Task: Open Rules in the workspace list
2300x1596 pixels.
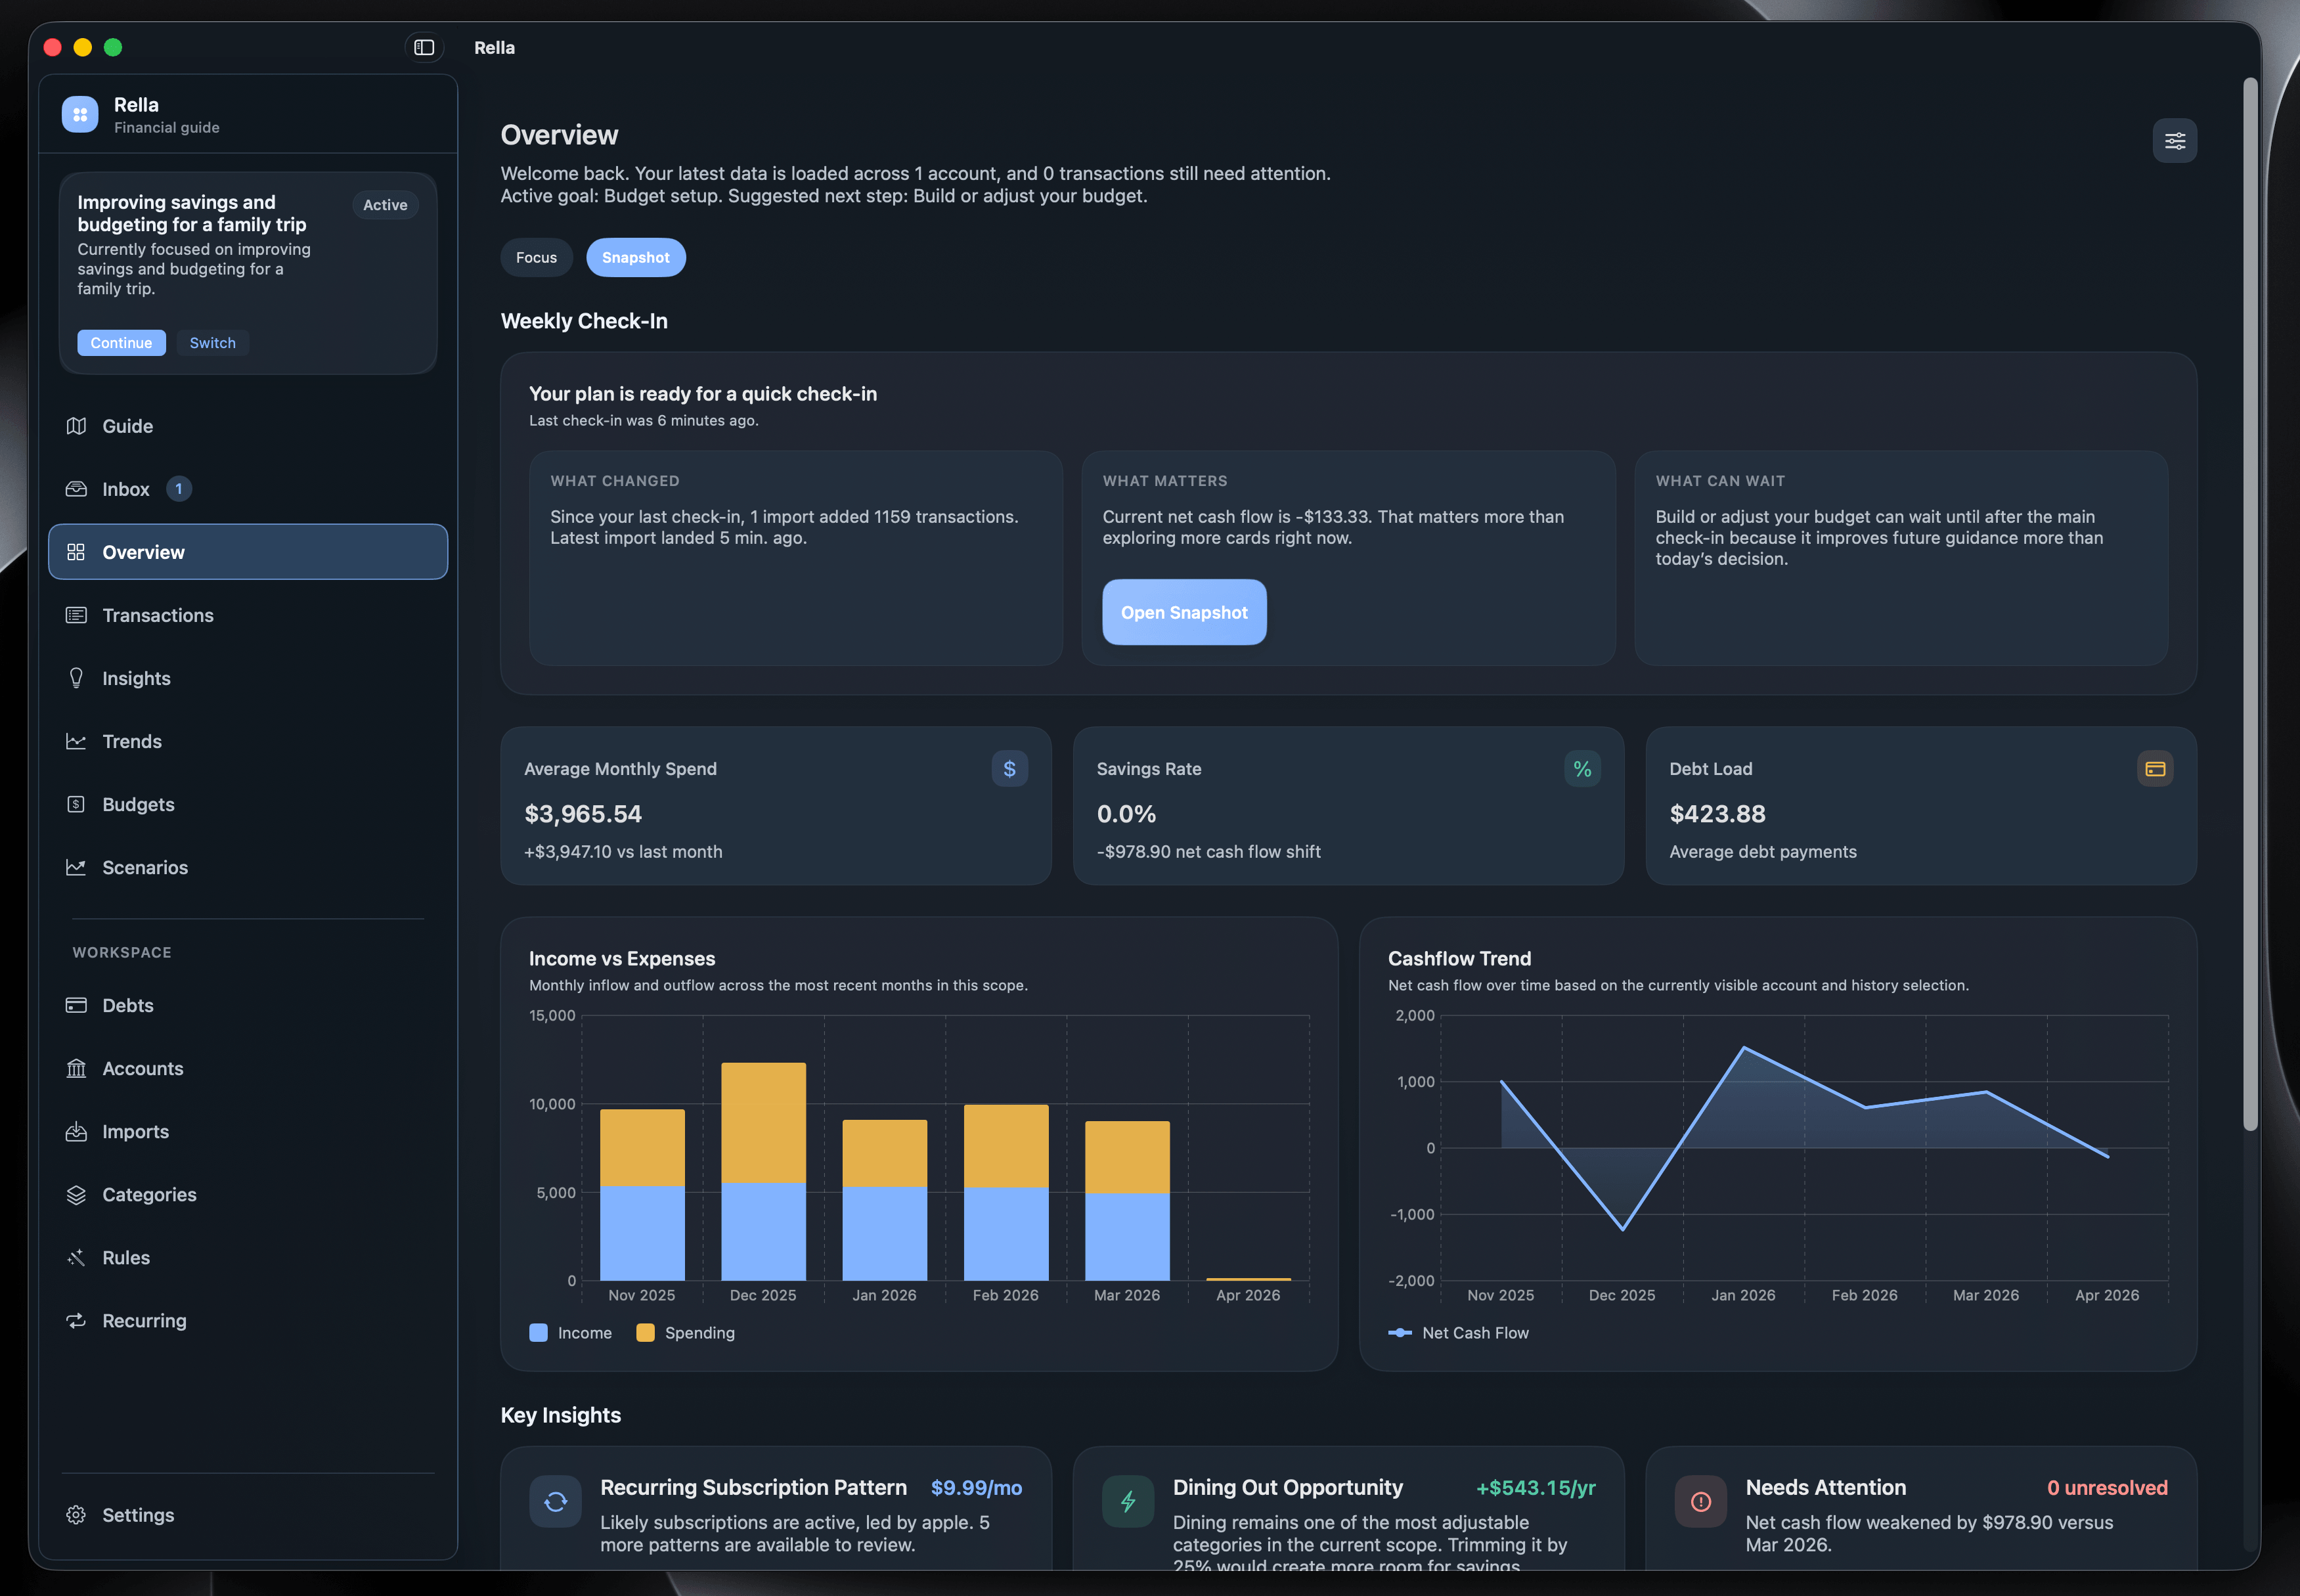Action: (x=248, y=1257)
